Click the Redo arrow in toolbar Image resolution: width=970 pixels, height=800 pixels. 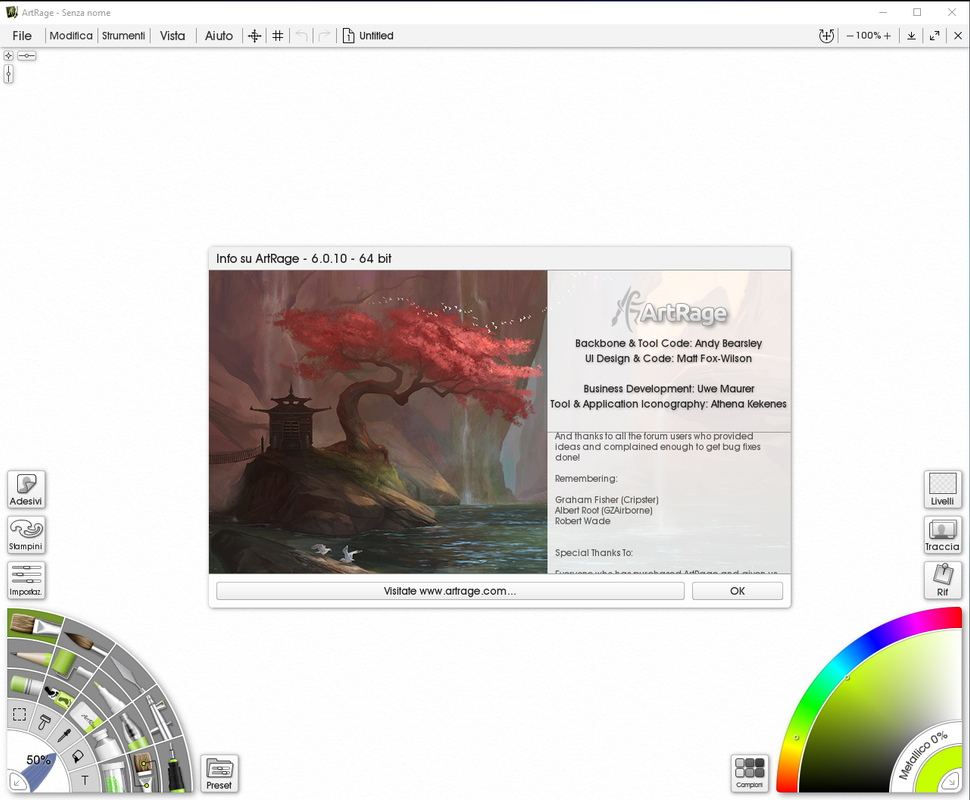point(324,36)
